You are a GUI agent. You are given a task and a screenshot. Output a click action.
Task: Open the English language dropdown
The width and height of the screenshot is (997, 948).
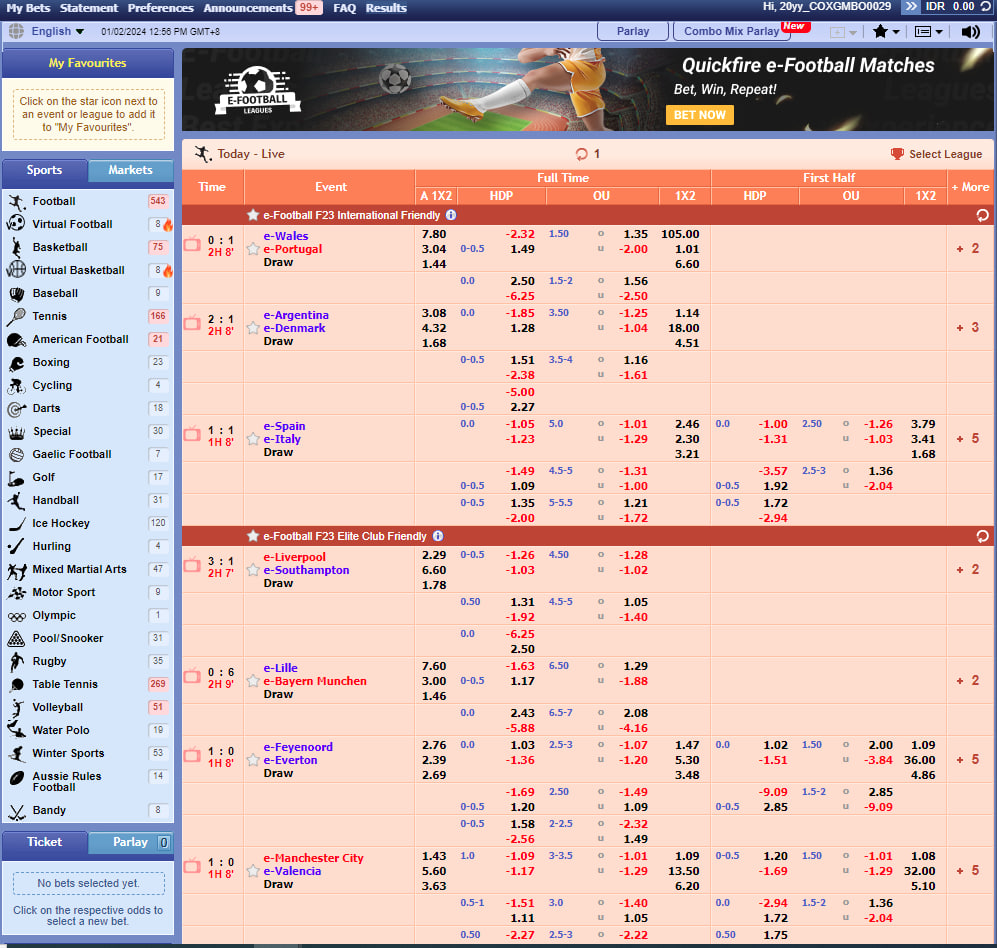[x=57, y=31]
